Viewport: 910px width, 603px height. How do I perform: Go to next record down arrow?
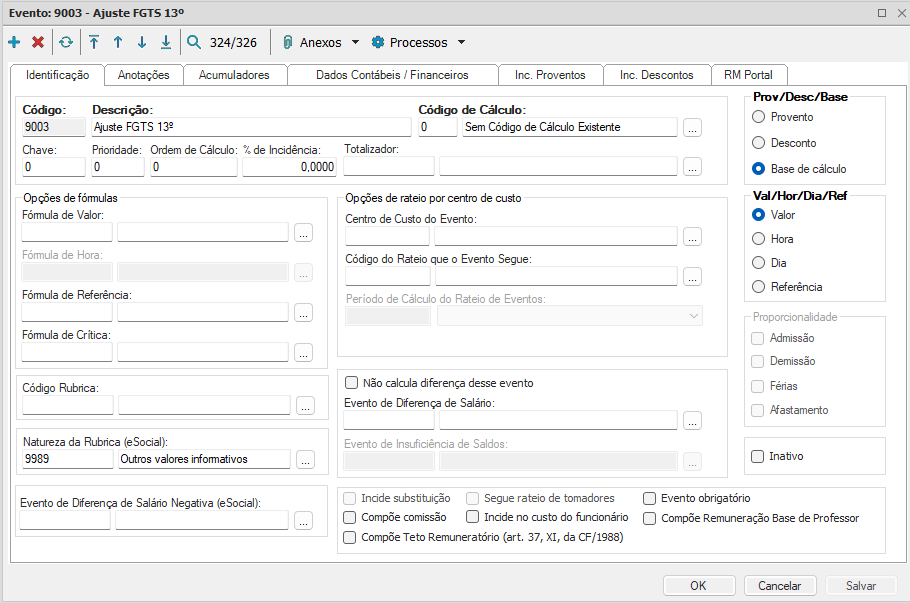tap(142, 43)
